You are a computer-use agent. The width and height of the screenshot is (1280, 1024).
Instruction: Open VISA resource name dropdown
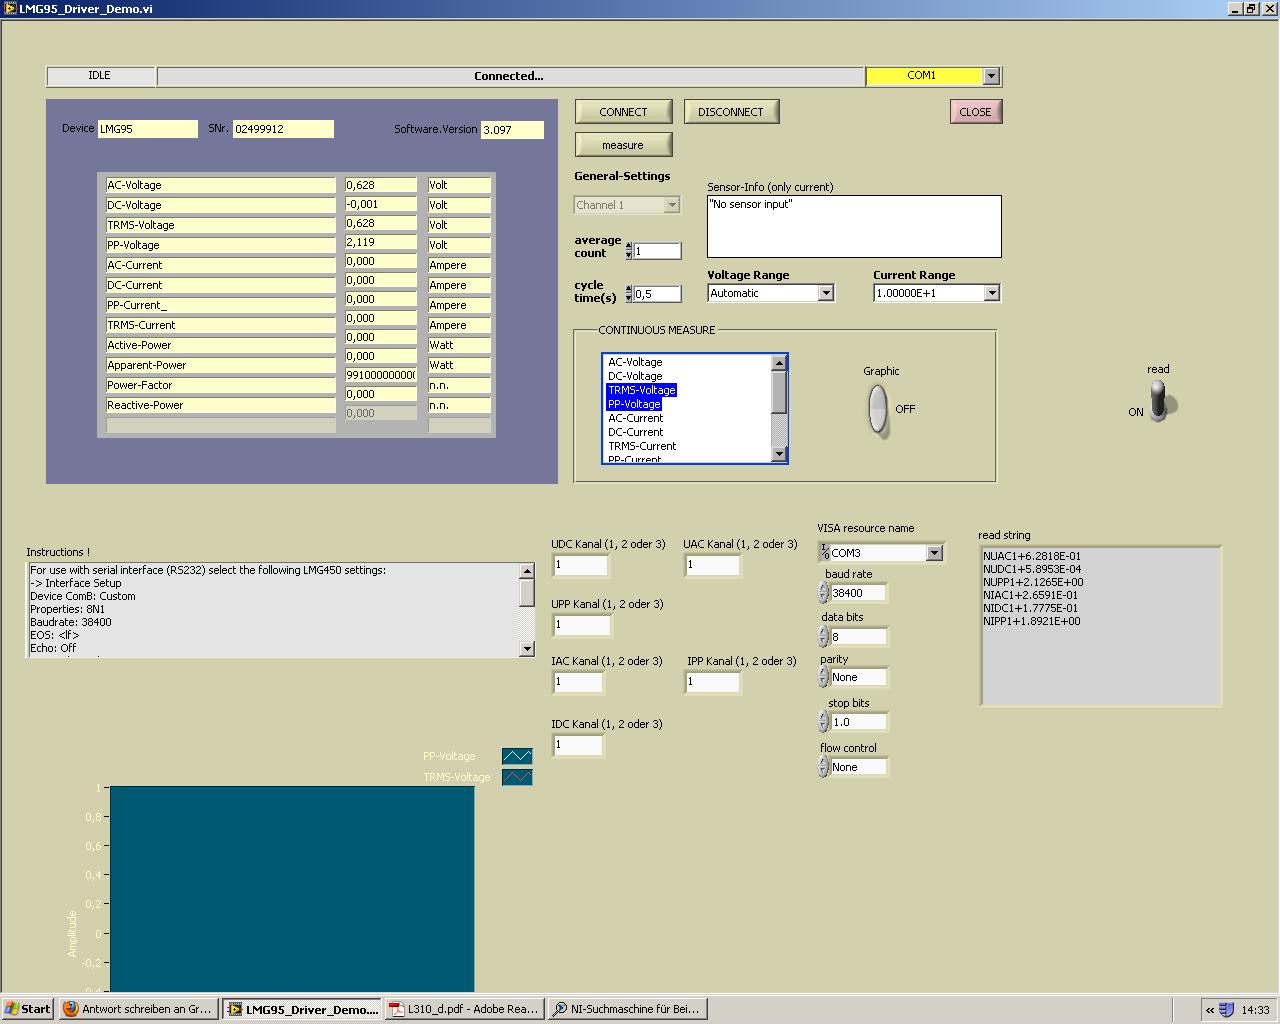pyautogui.click(x=934, y=553)
